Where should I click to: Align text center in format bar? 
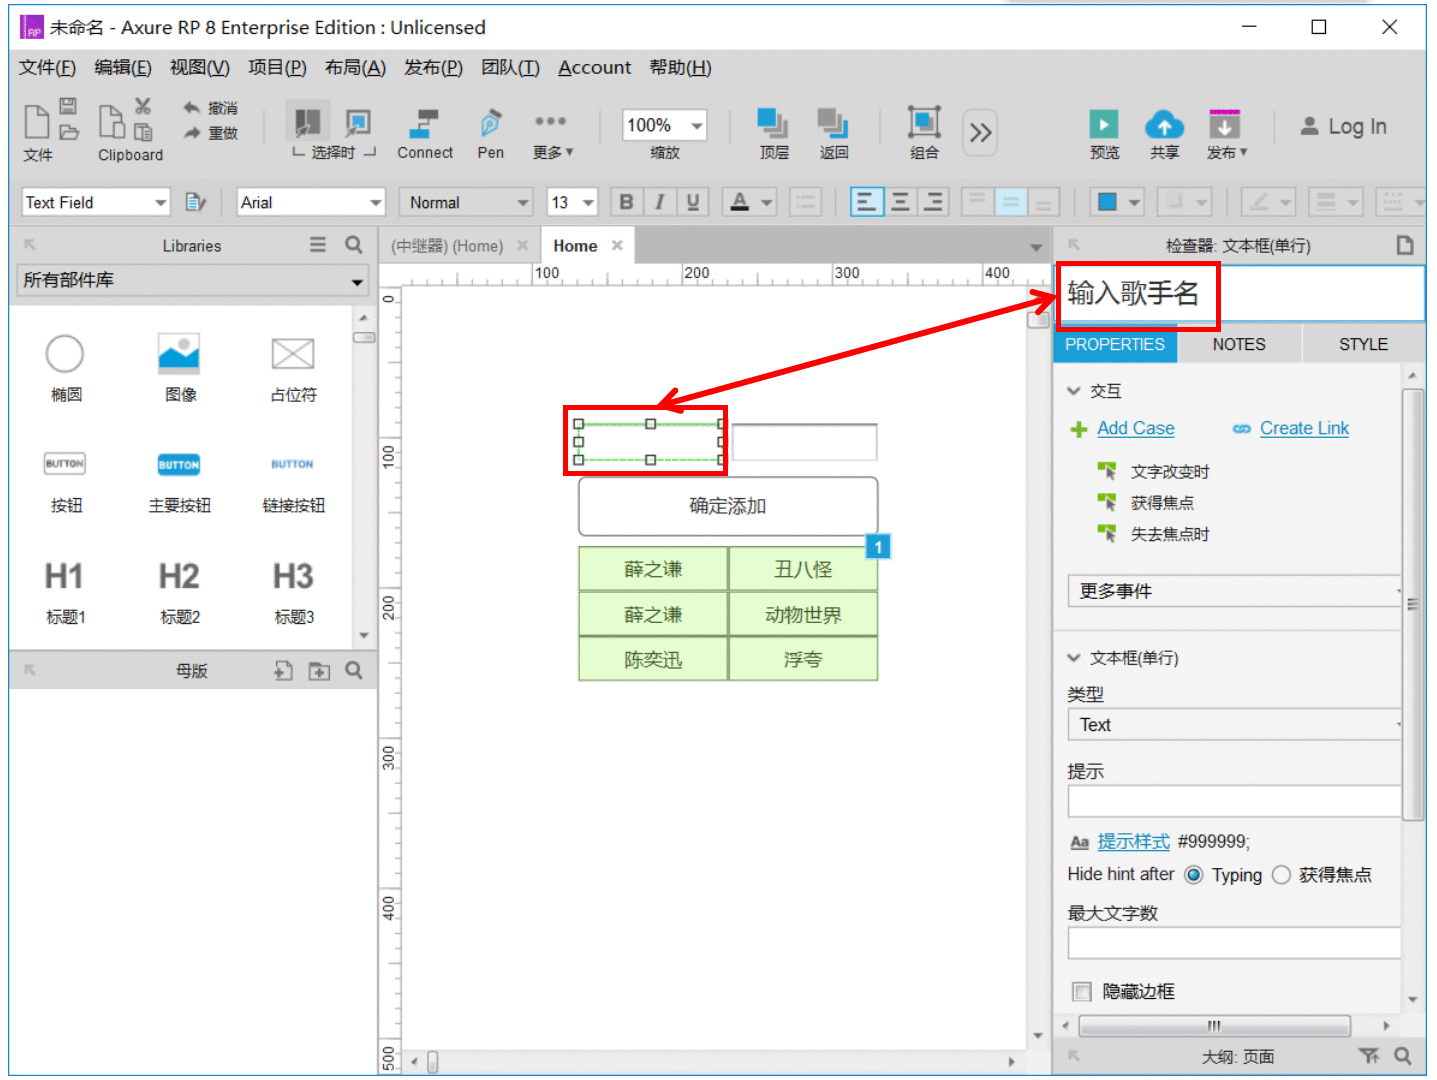click(900, 202)
